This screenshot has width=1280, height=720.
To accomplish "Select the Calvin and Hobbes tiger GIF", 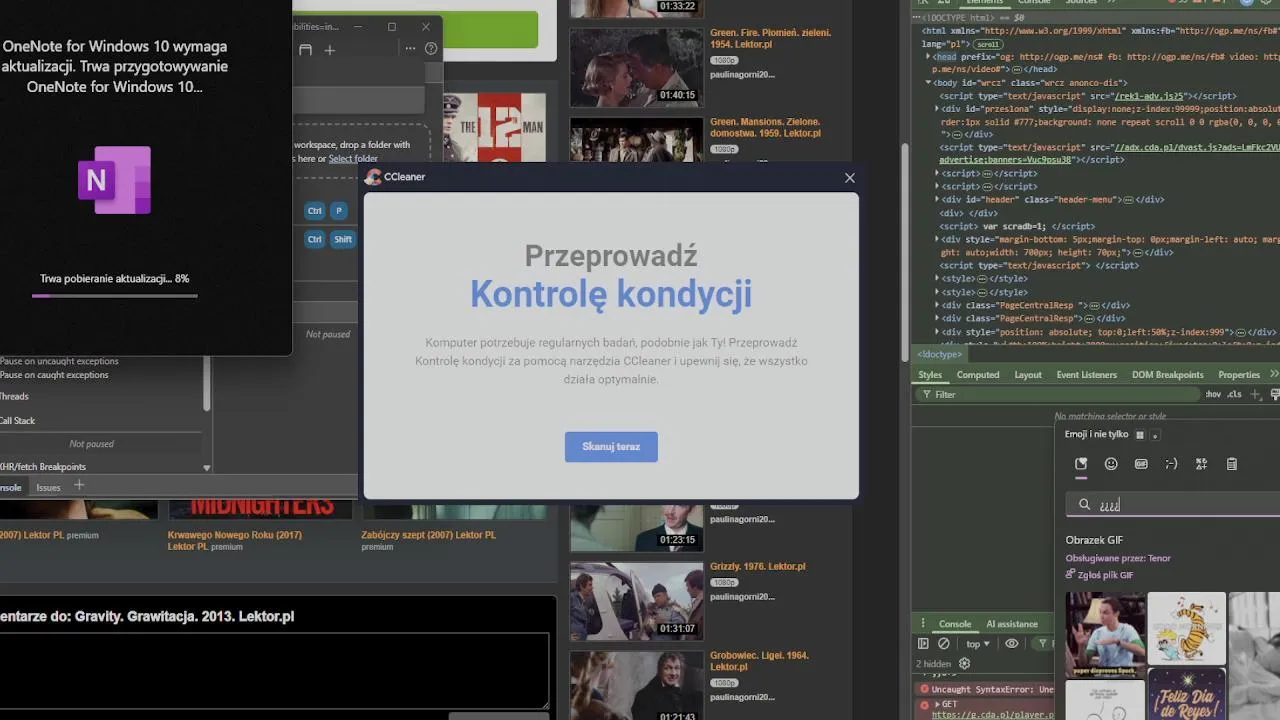I will [x=1186, y=628].
